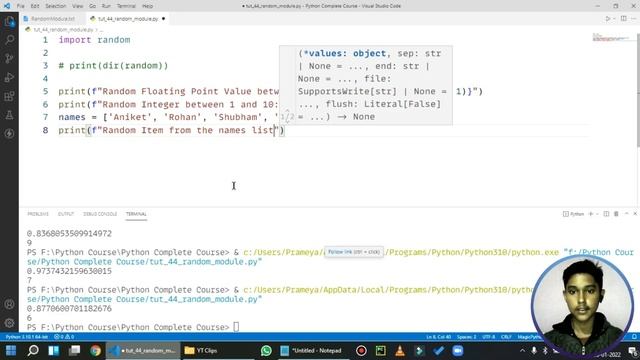The image size is (640, 360).
Task: Click the Ln, Col cursor position indicator
Action: (438, 337)
